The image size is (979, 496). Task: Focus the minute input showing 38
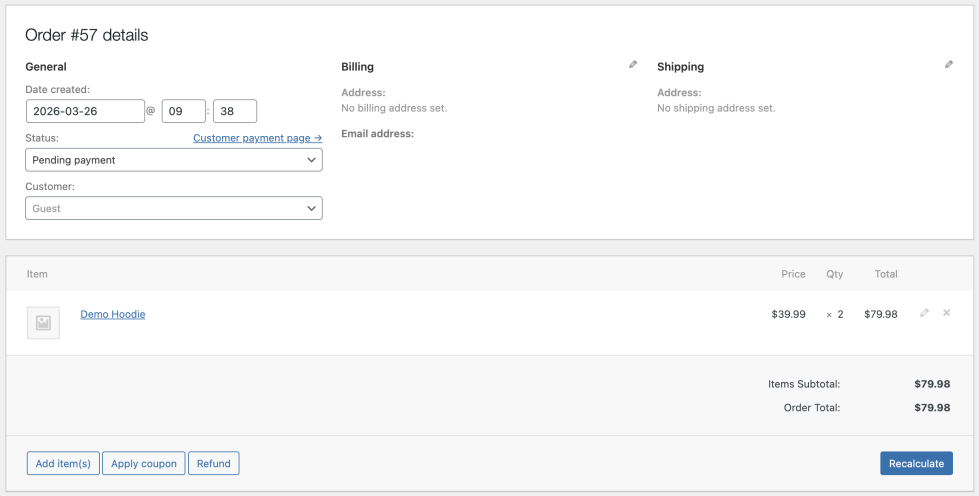click(235, 111)
